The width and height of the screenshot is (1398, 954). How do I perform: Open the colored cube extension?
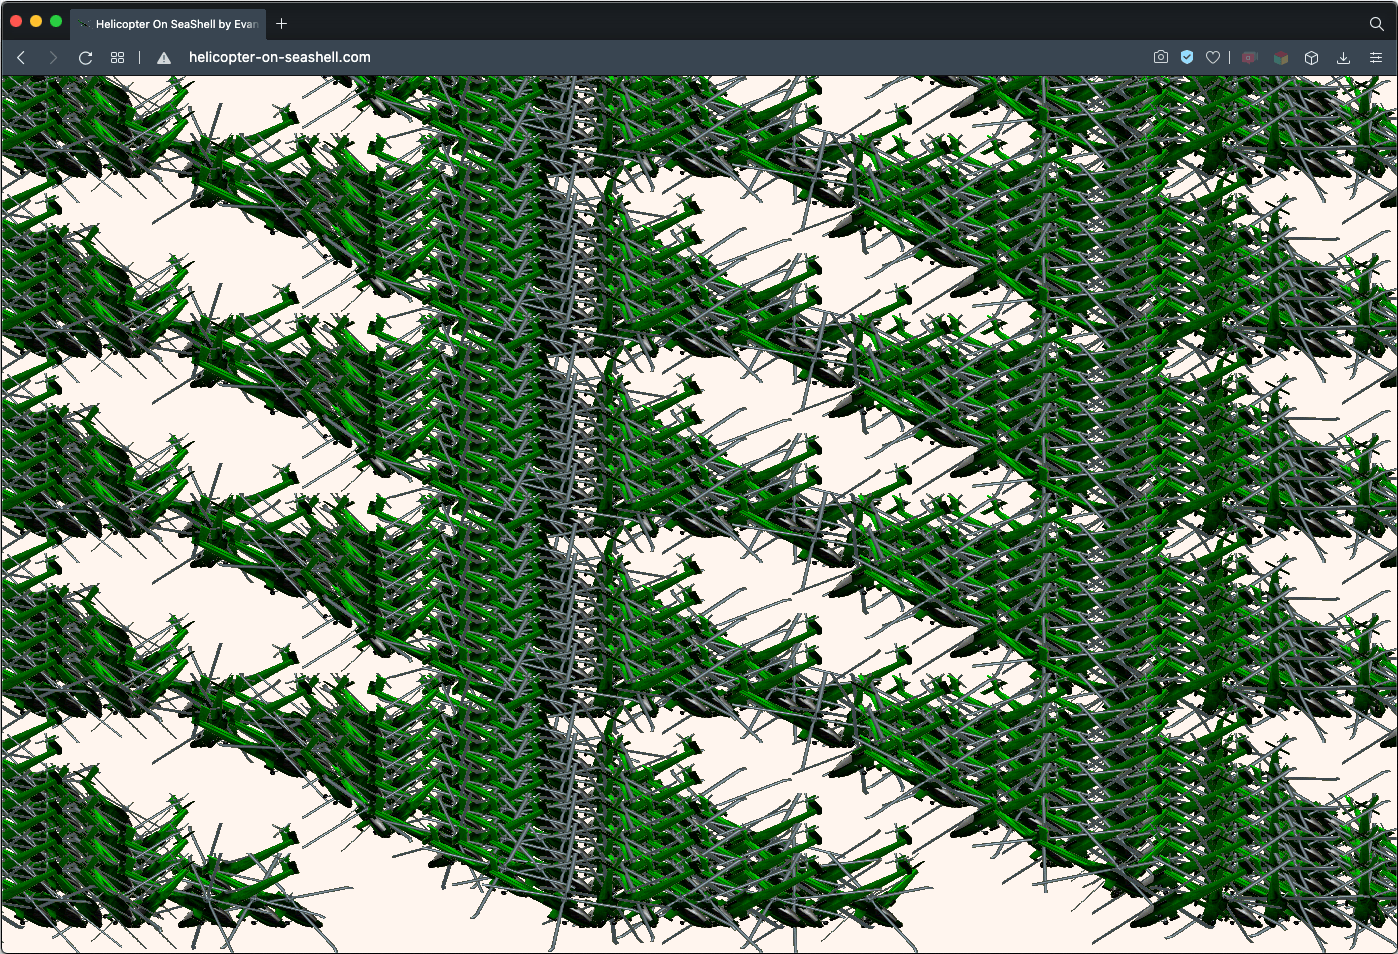click(1281, 58)
